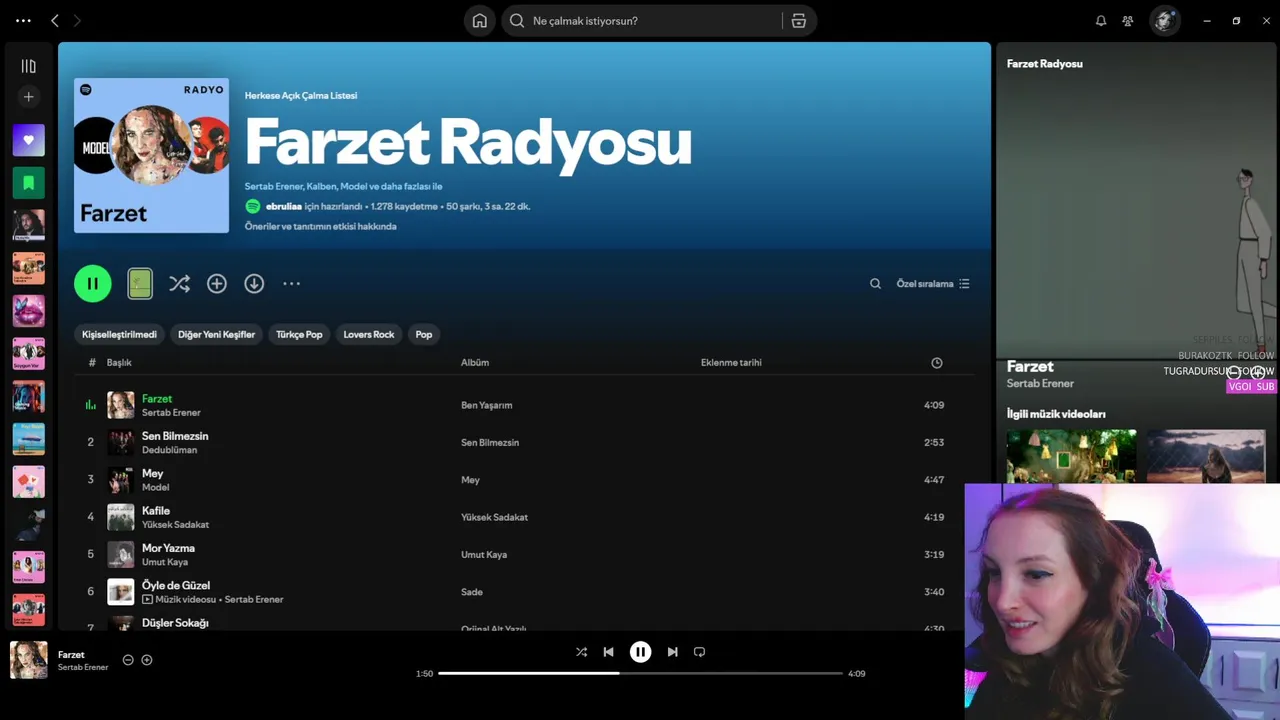This screenshot has width=1280, height=720.
Task: Open the pink lips playlist in sidebar
Action: click(x=28, y=311)
